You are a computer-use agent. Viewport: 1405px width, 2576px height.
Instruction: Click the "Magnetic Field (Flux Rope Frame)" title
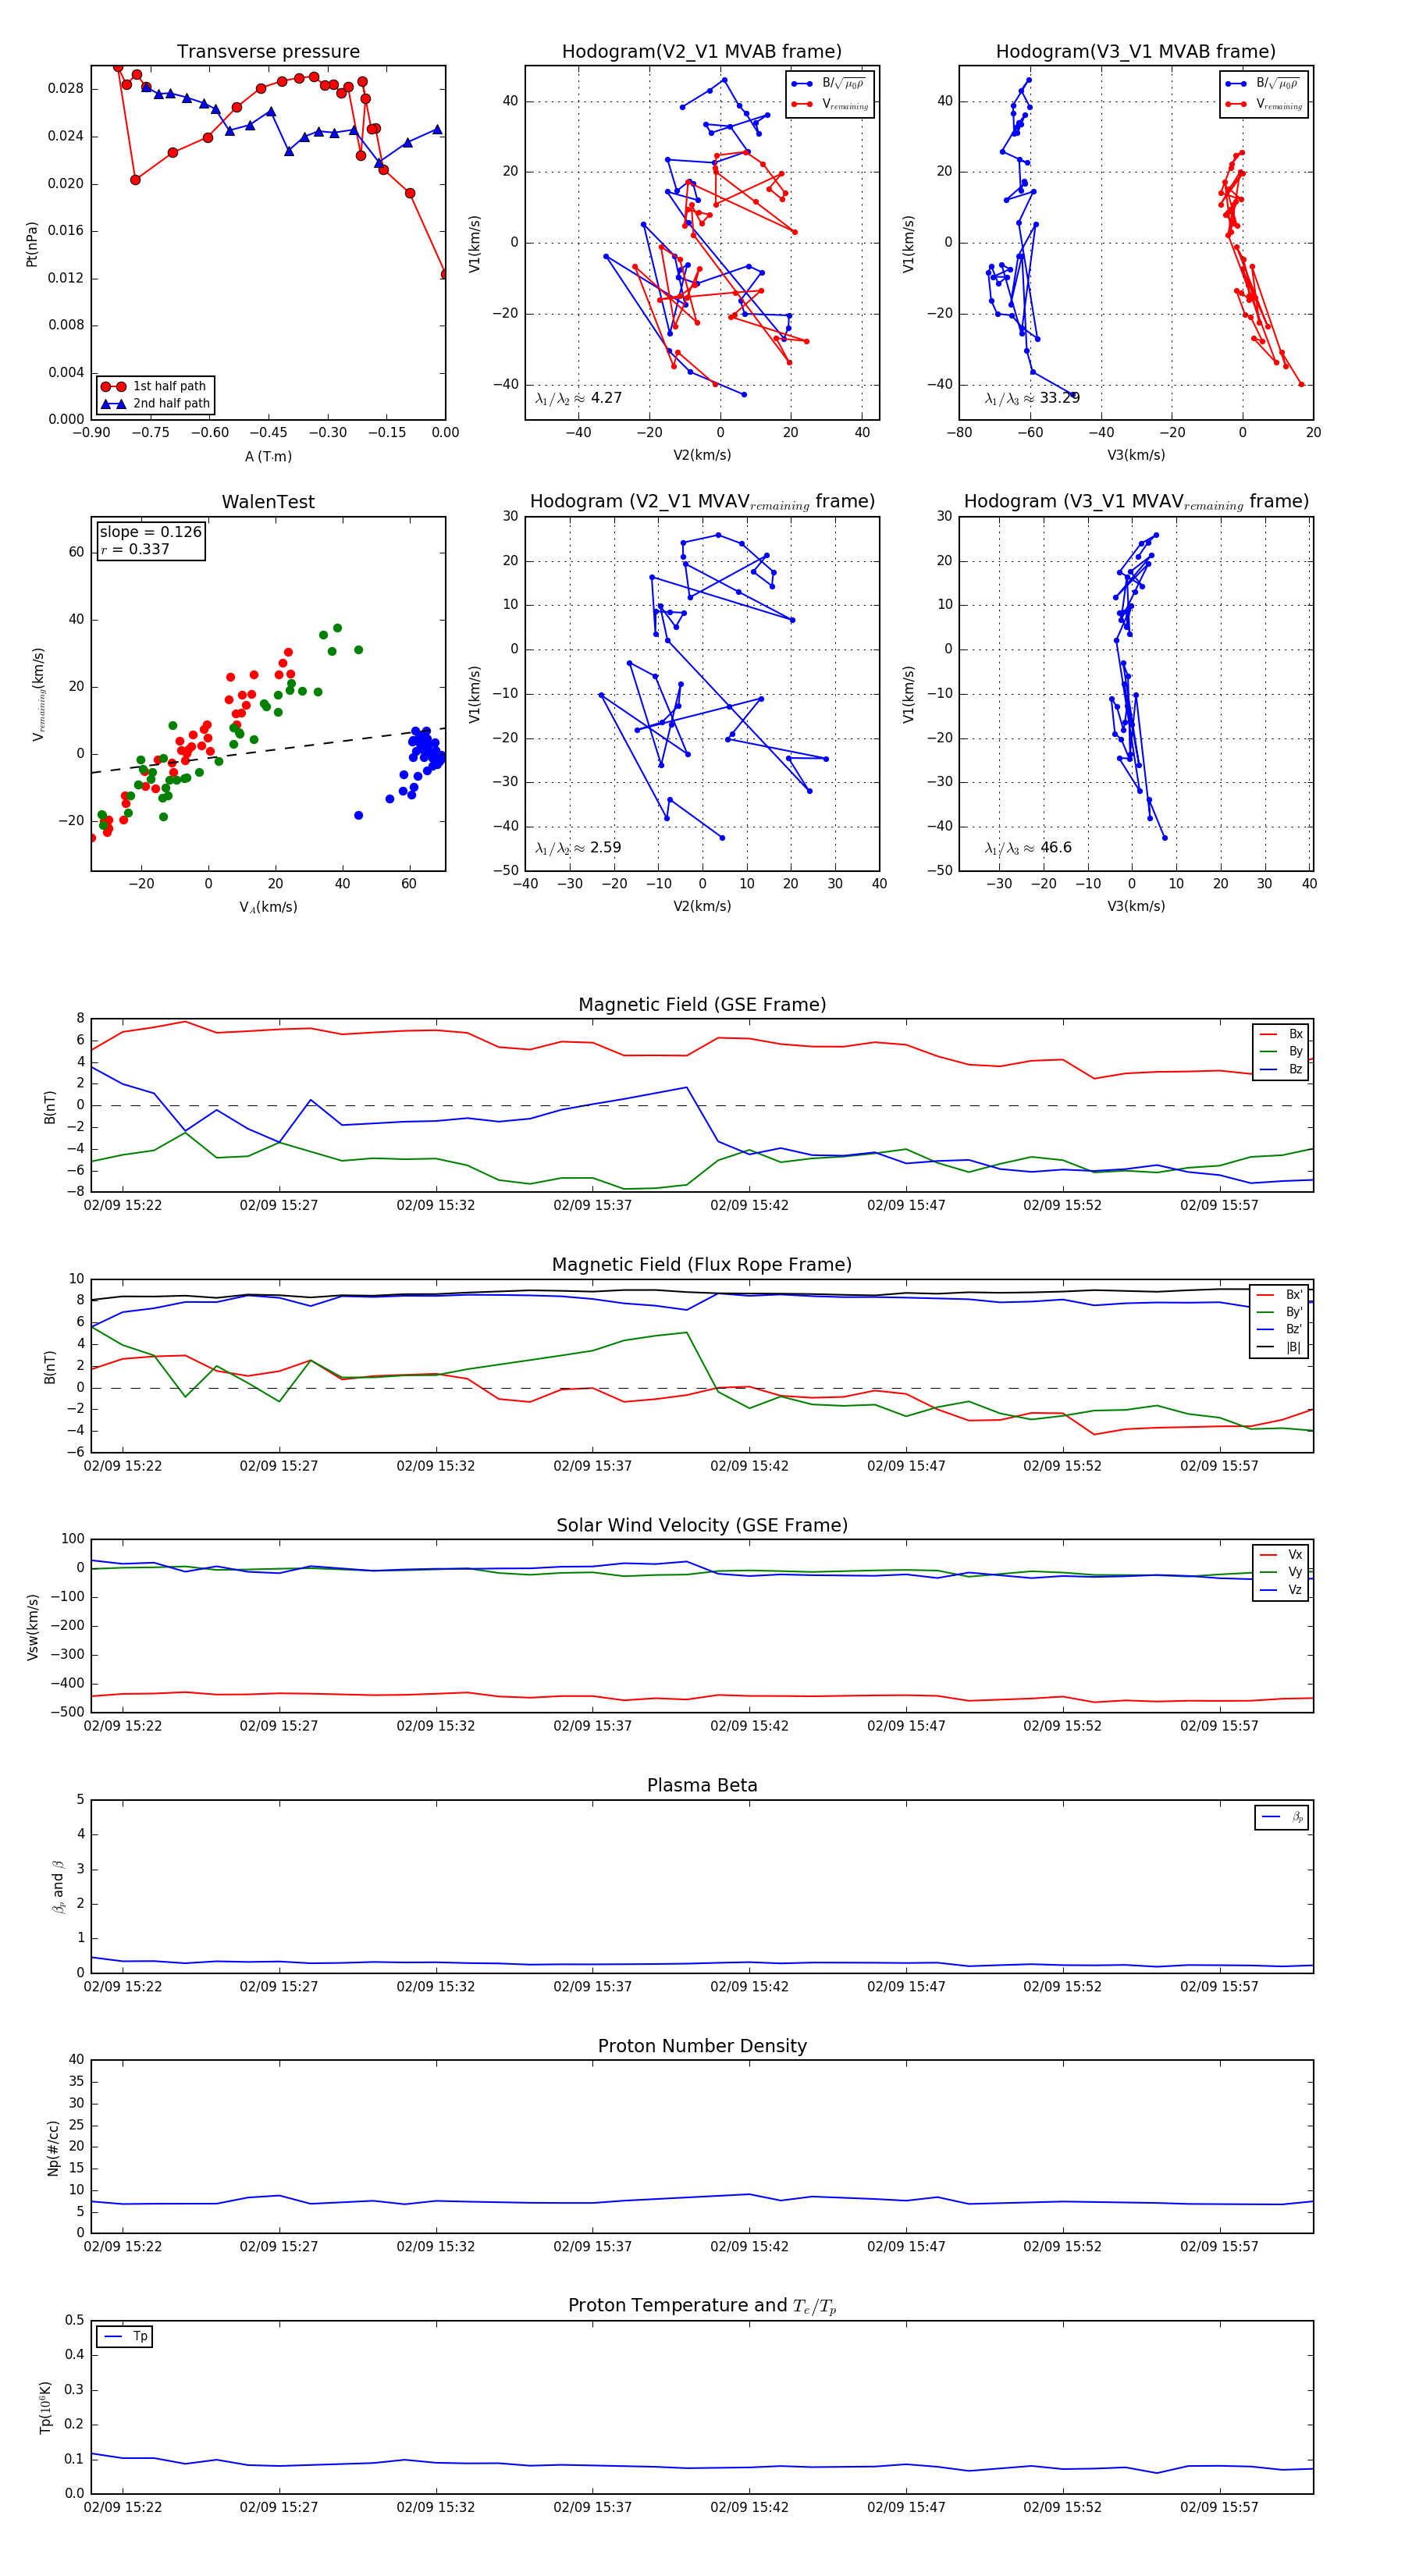702,1265
